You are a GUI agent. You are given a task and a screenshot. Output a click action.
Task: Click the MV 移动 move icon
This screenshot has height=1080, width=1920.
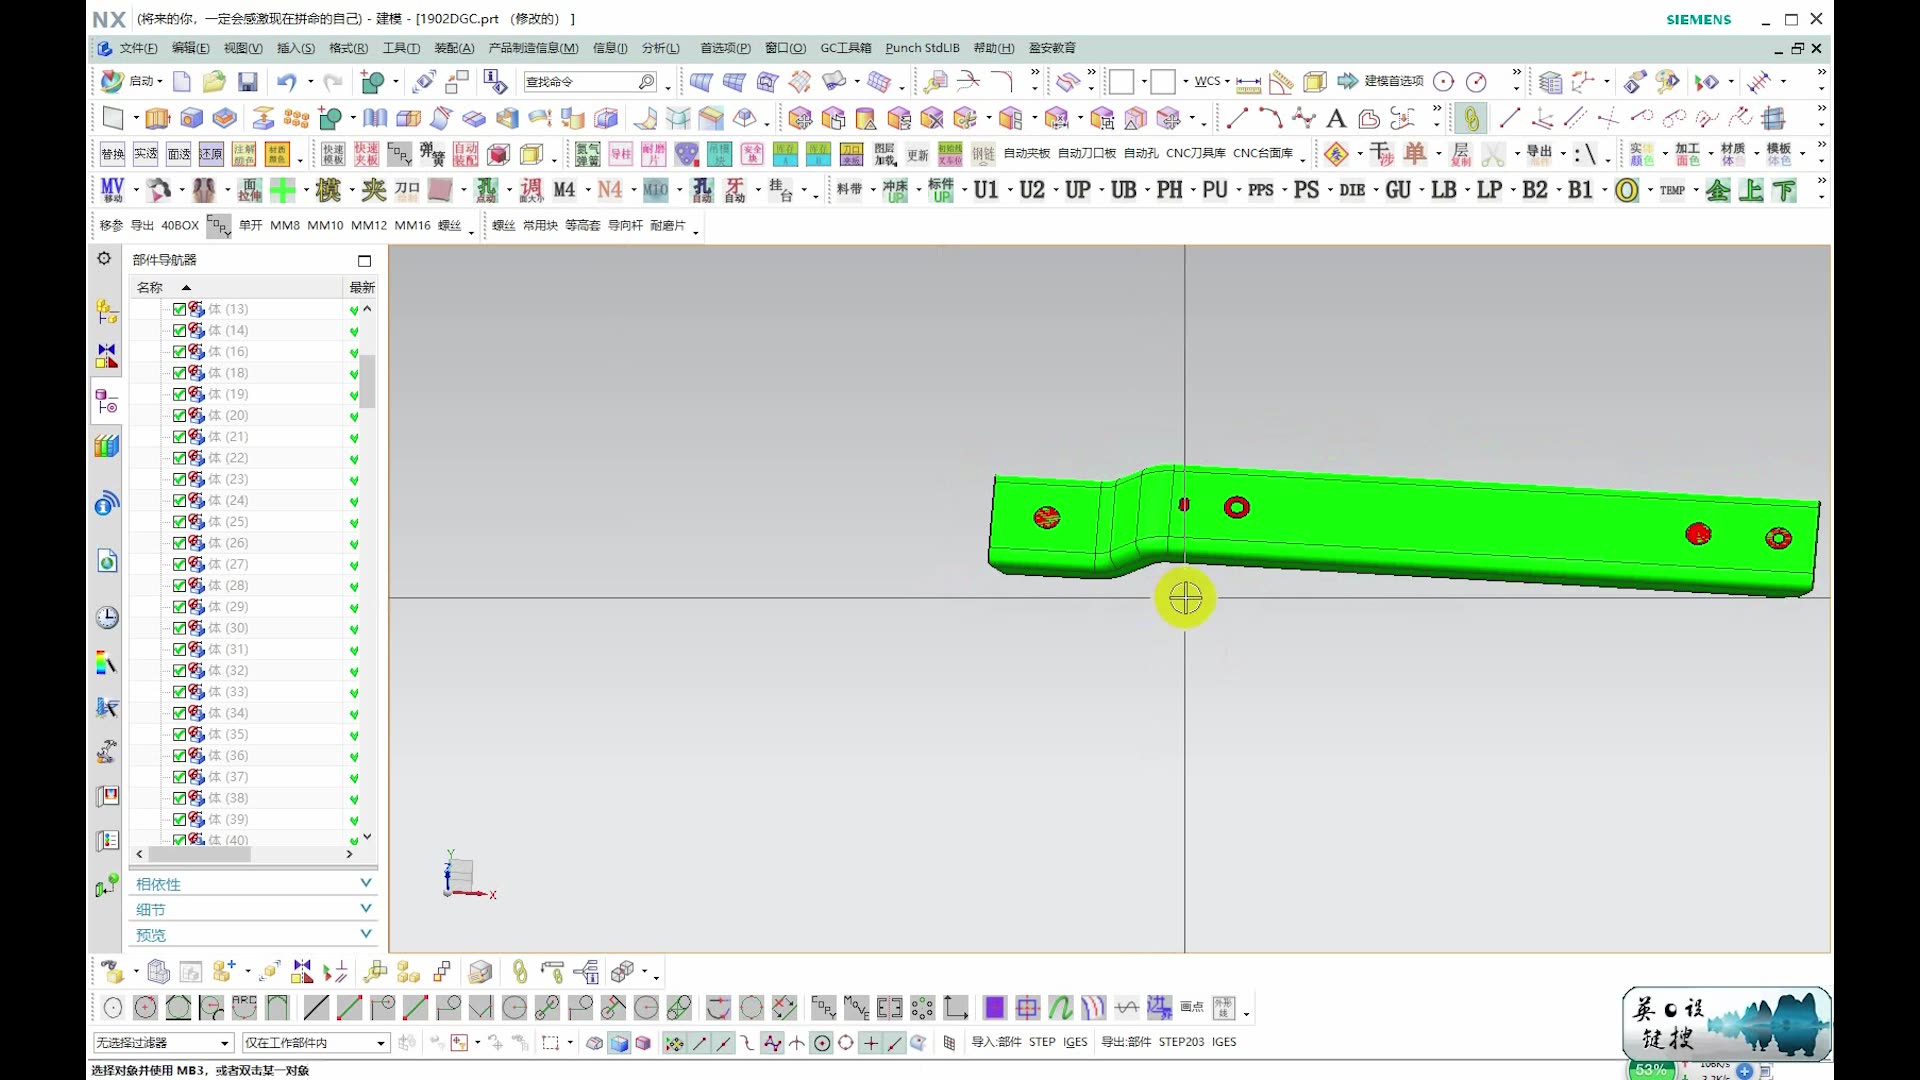[112, 190]
